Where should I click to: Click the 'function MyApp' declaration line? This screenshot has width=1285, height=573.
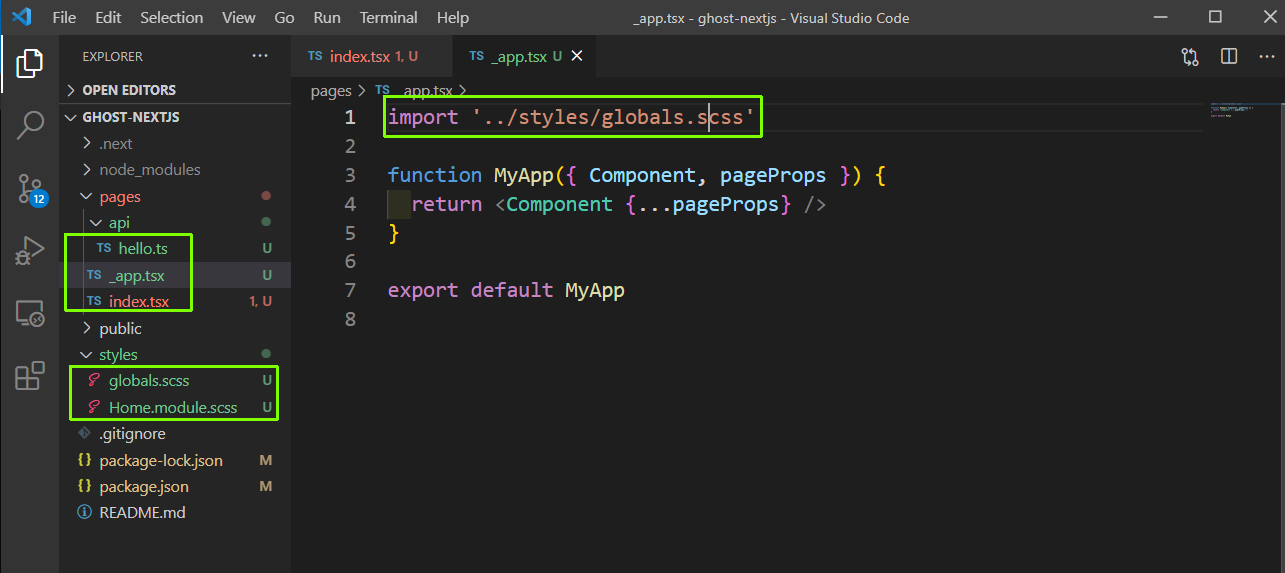637,175
